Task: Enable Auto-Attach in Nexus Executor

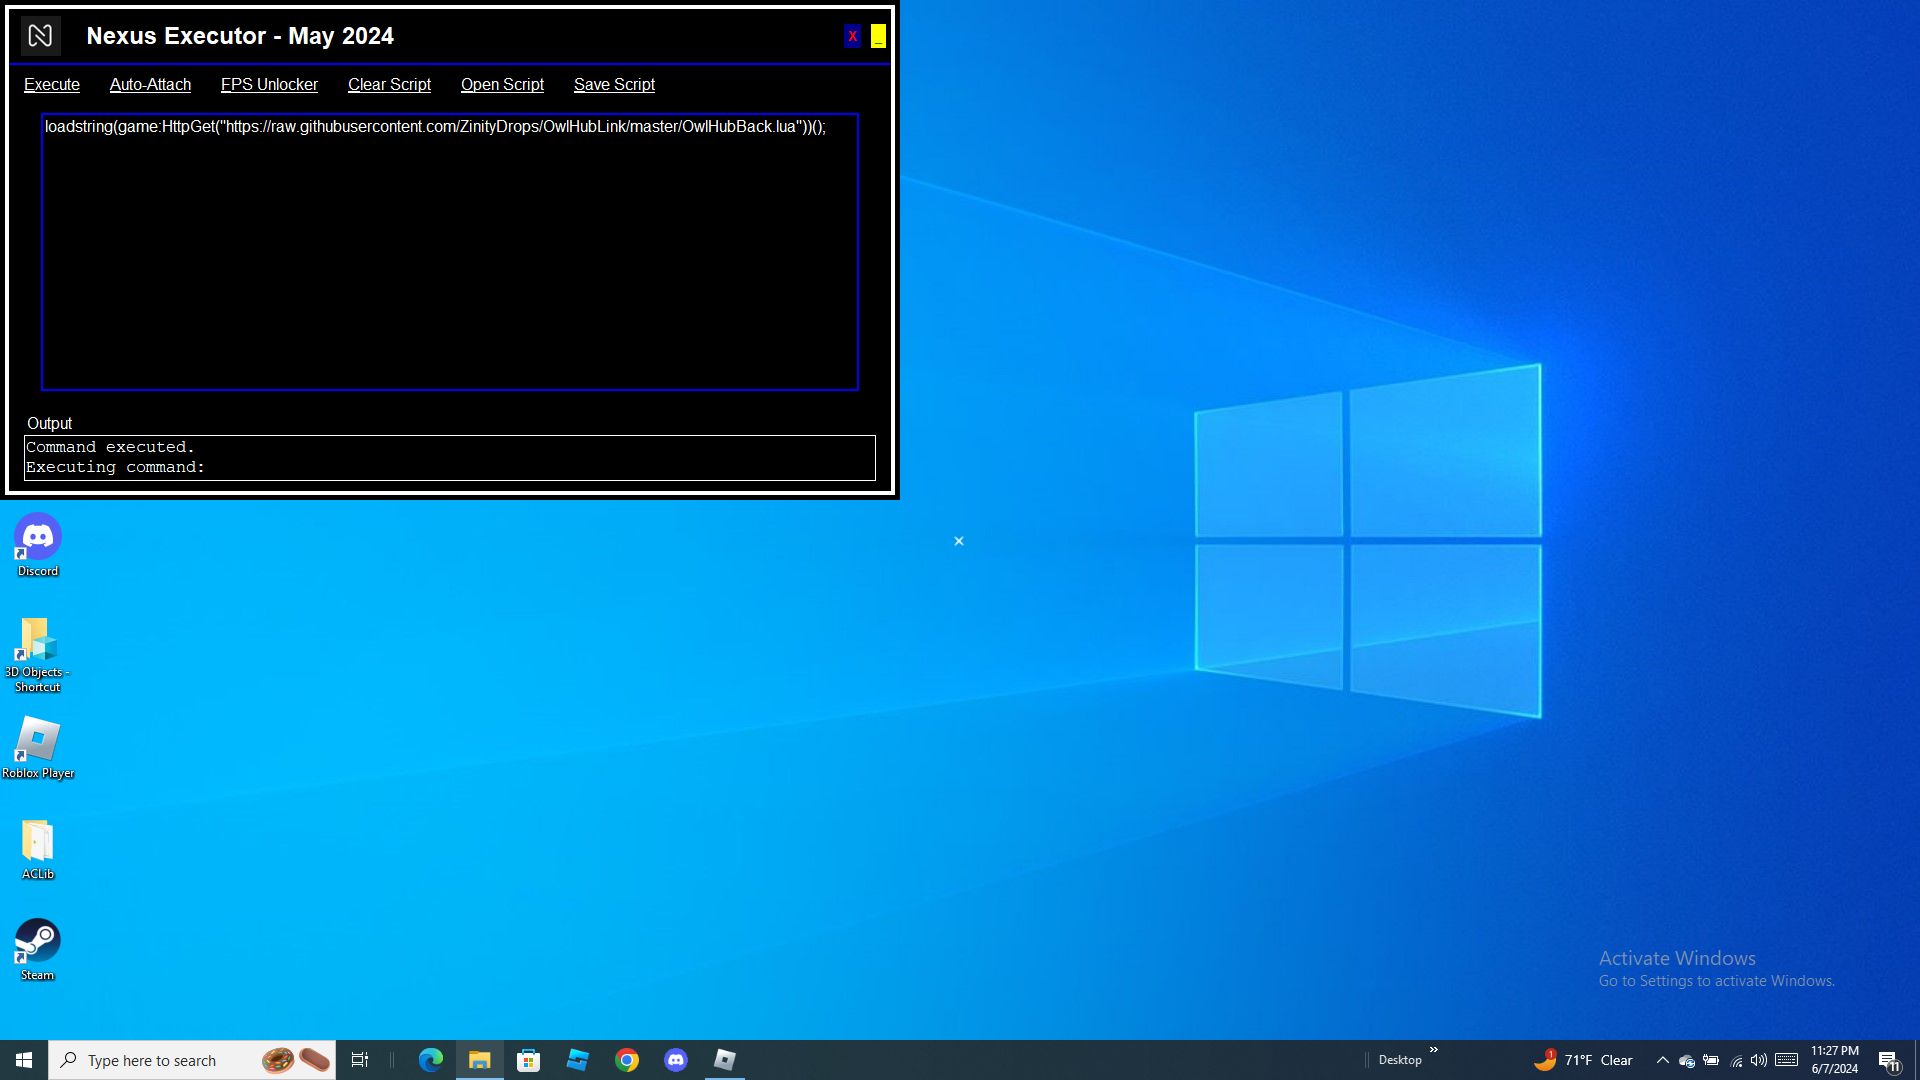Action: [150, 85]
